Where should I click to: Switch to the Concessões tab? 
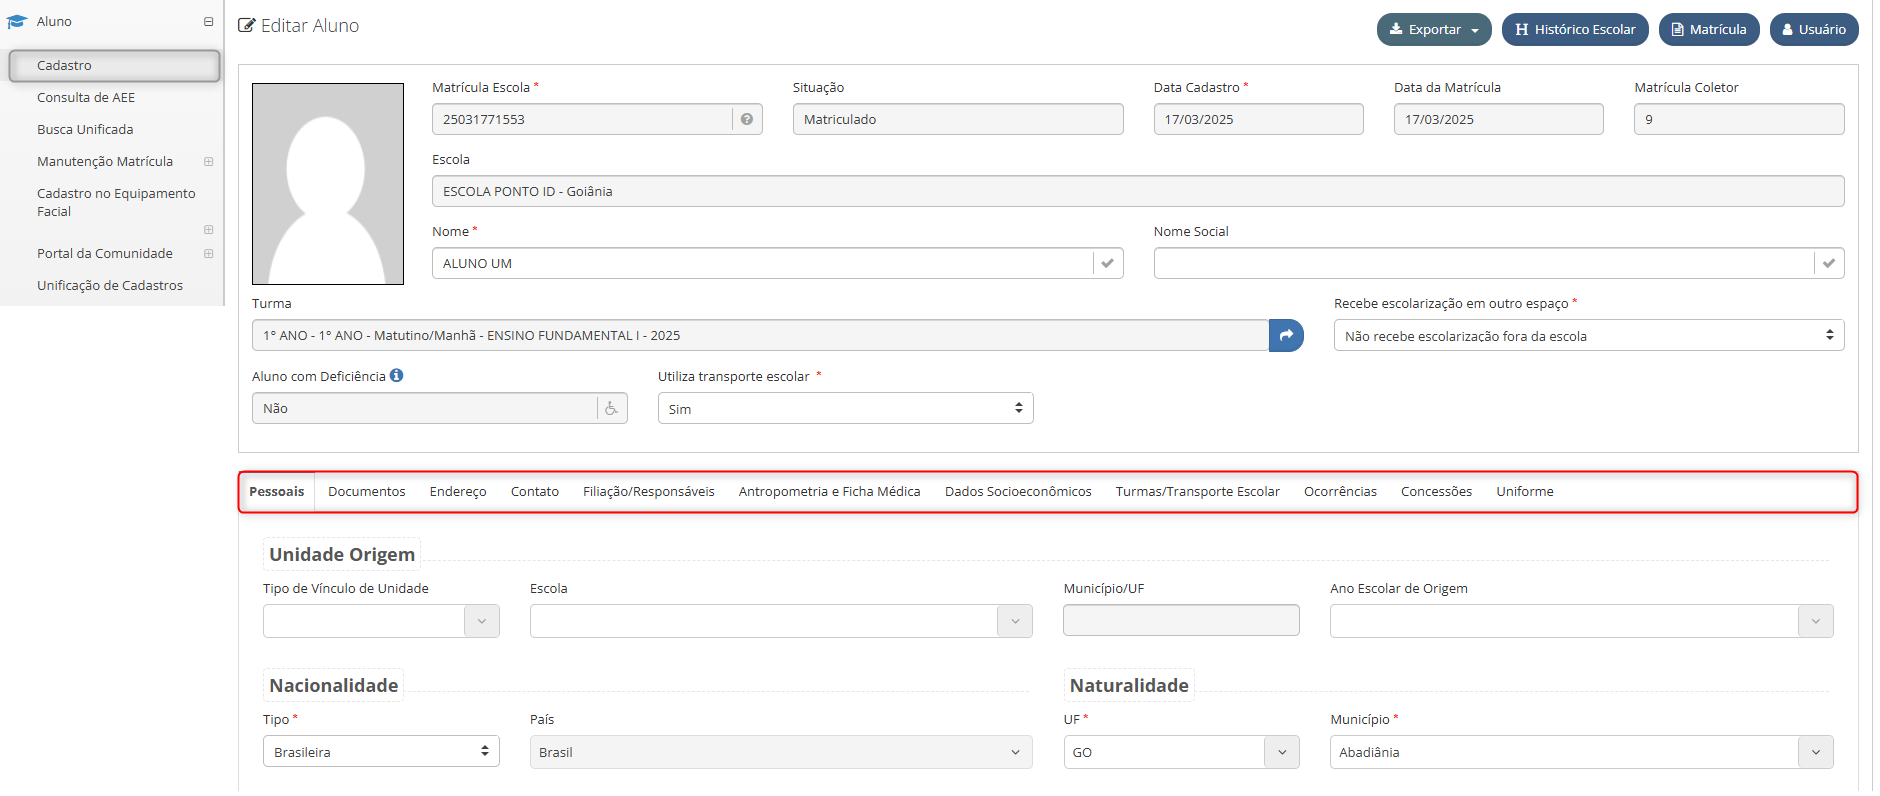1436,491
